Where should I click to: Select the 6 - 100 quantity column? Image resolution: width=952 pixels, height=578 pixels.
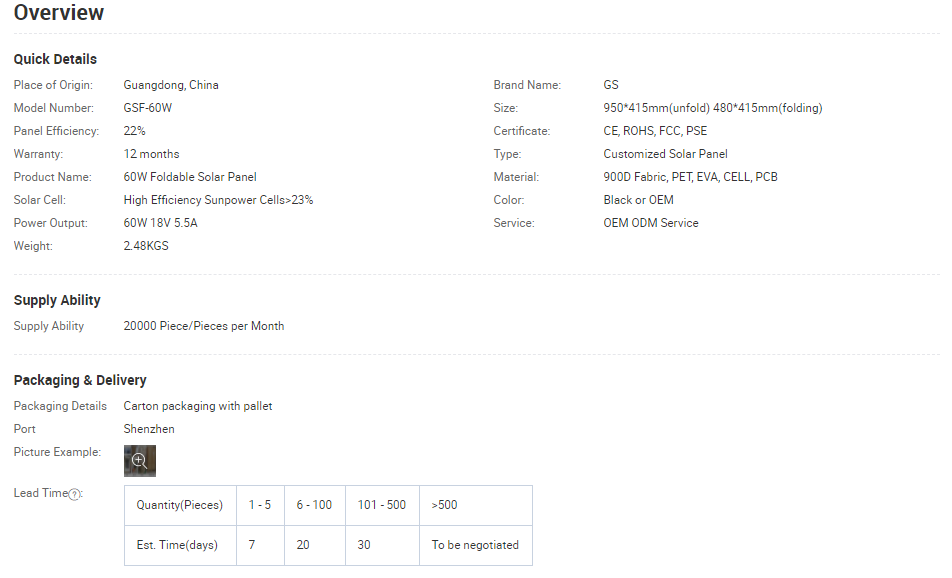coord(314,505)
